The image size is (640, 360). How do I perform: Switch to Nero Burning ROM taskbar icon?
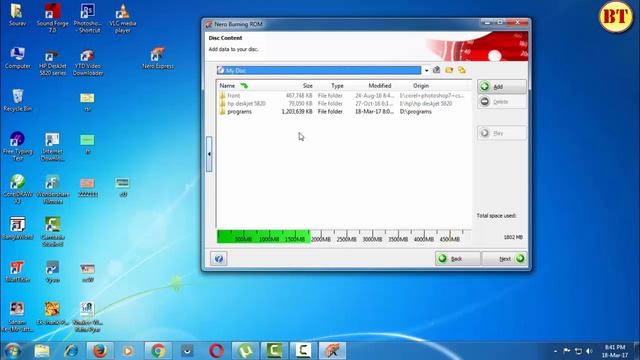click(x=332, y=351)
